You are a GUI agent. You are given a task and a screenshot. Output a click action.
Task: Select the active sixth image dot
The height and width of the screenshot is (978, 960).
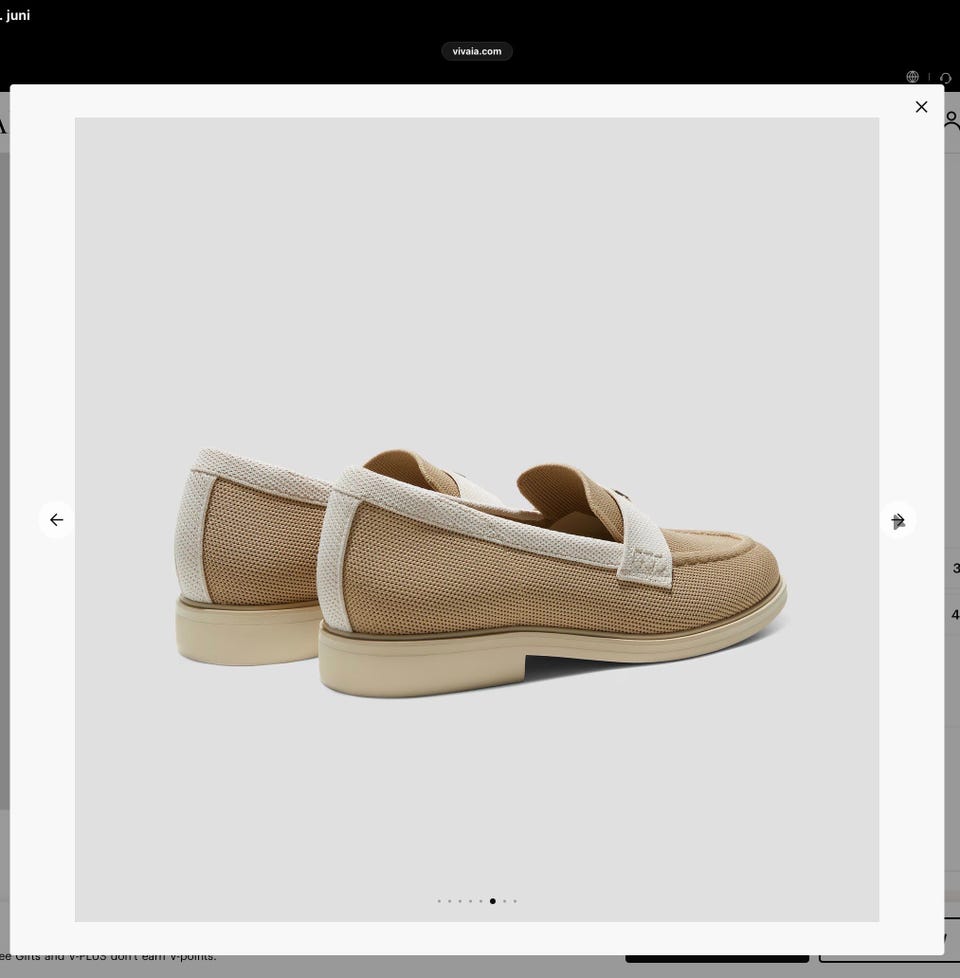(x=493, y=901)
